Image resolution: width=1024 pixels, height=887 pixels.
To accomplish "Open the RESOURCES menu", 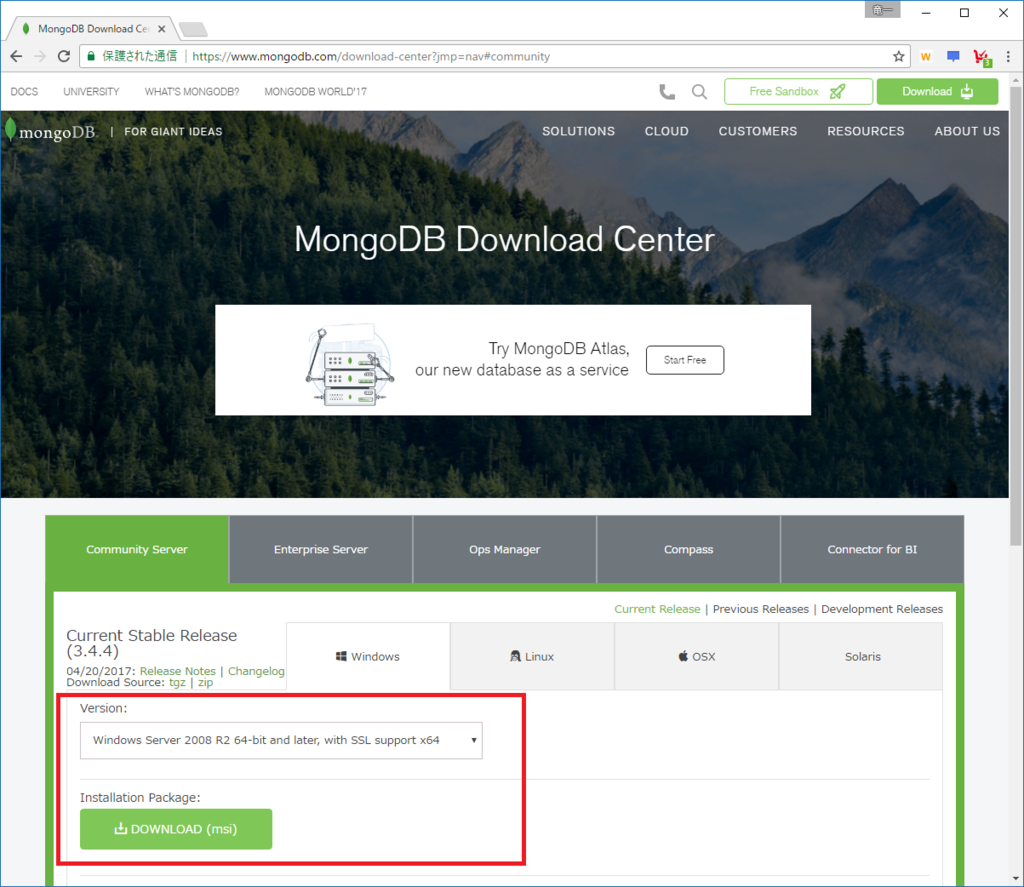I will click(x=865, y=131).
